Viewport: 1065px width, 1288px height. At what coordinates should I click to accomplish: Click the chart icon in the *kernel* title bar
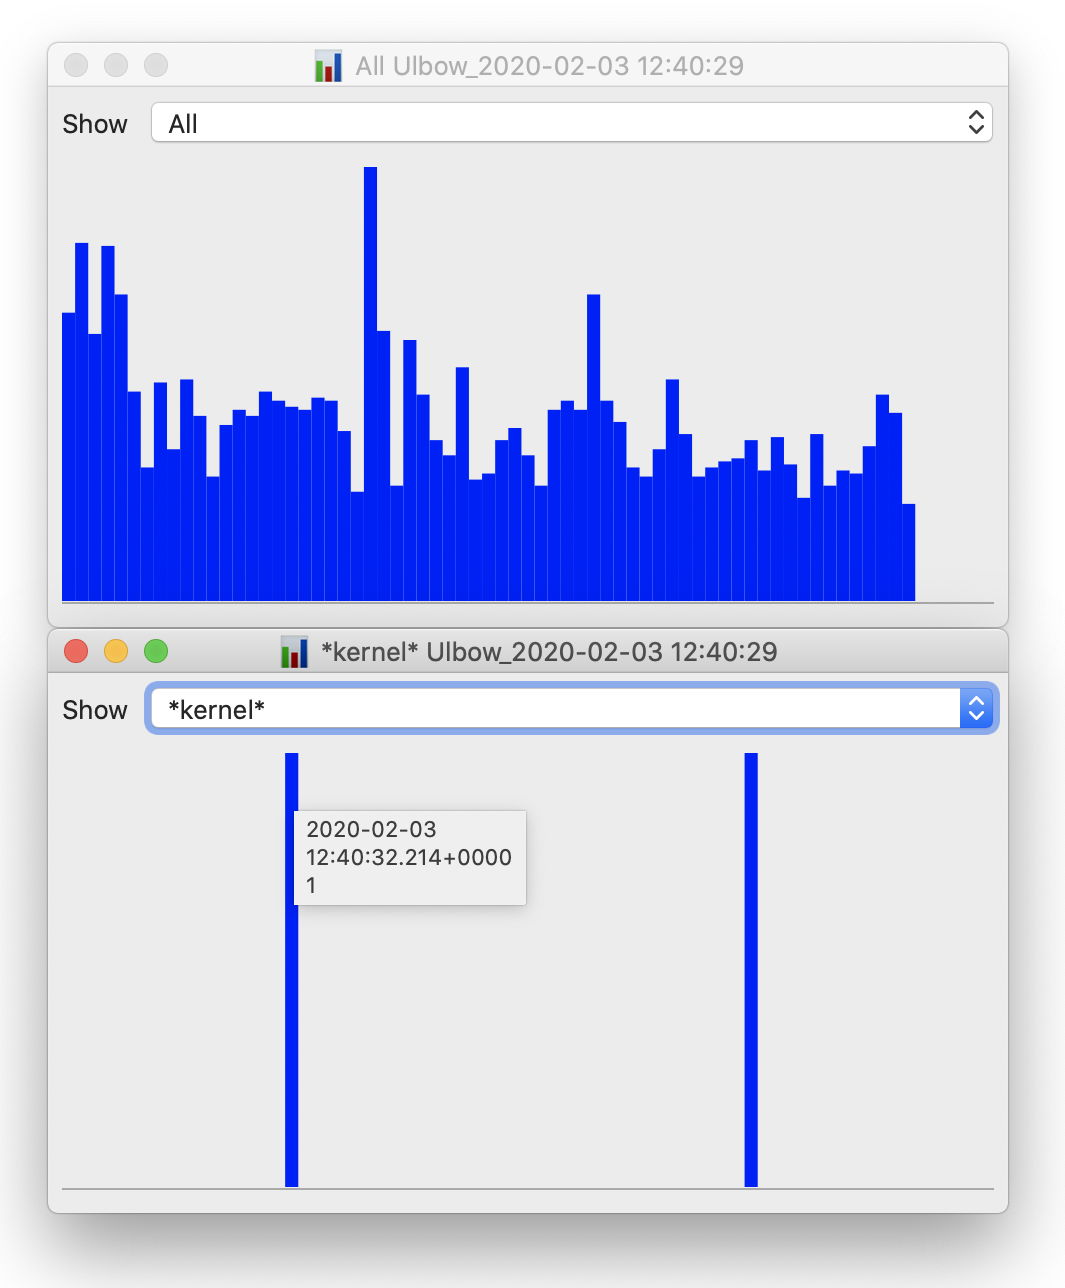pos(294,652)
